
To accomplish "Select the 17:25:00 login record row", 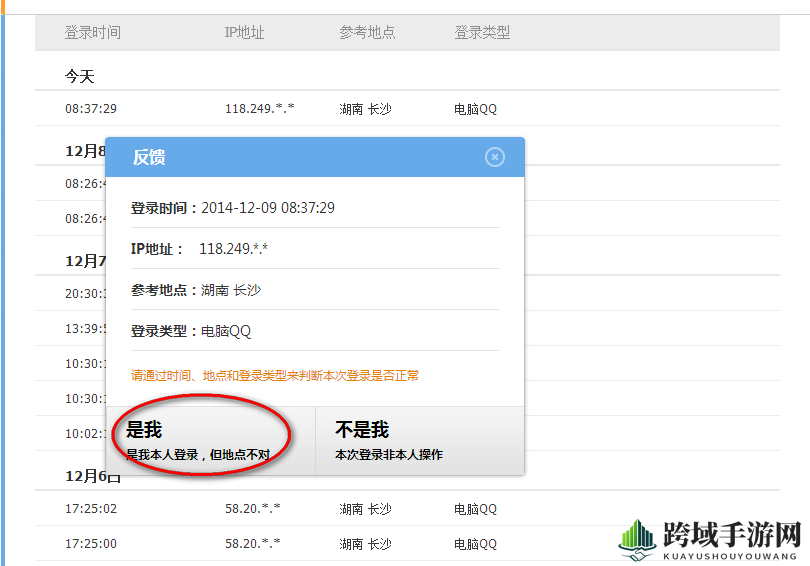I will (x=407, y=544).
